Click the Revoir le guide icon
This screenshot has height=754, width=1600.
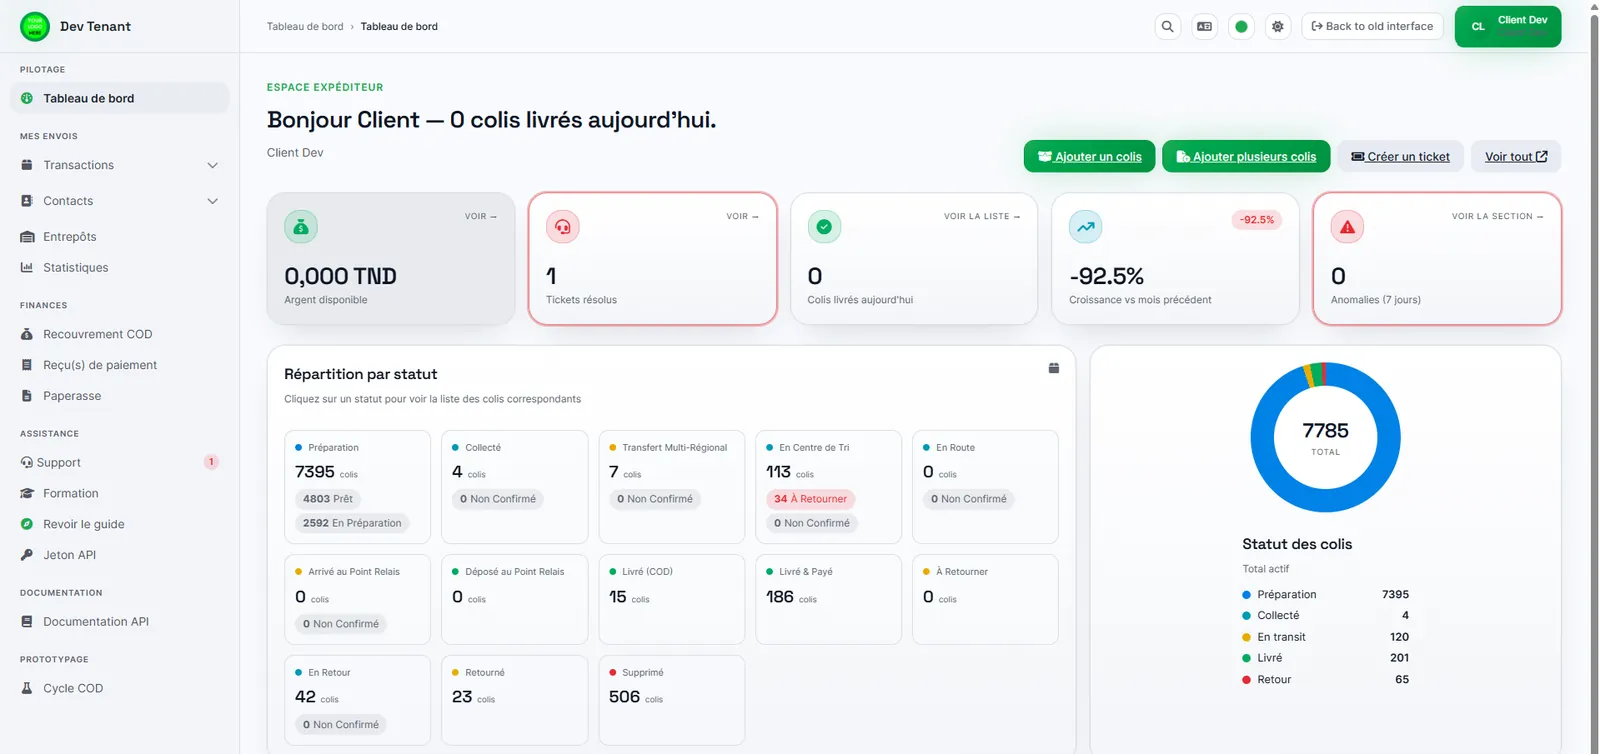tap(27, 524)
